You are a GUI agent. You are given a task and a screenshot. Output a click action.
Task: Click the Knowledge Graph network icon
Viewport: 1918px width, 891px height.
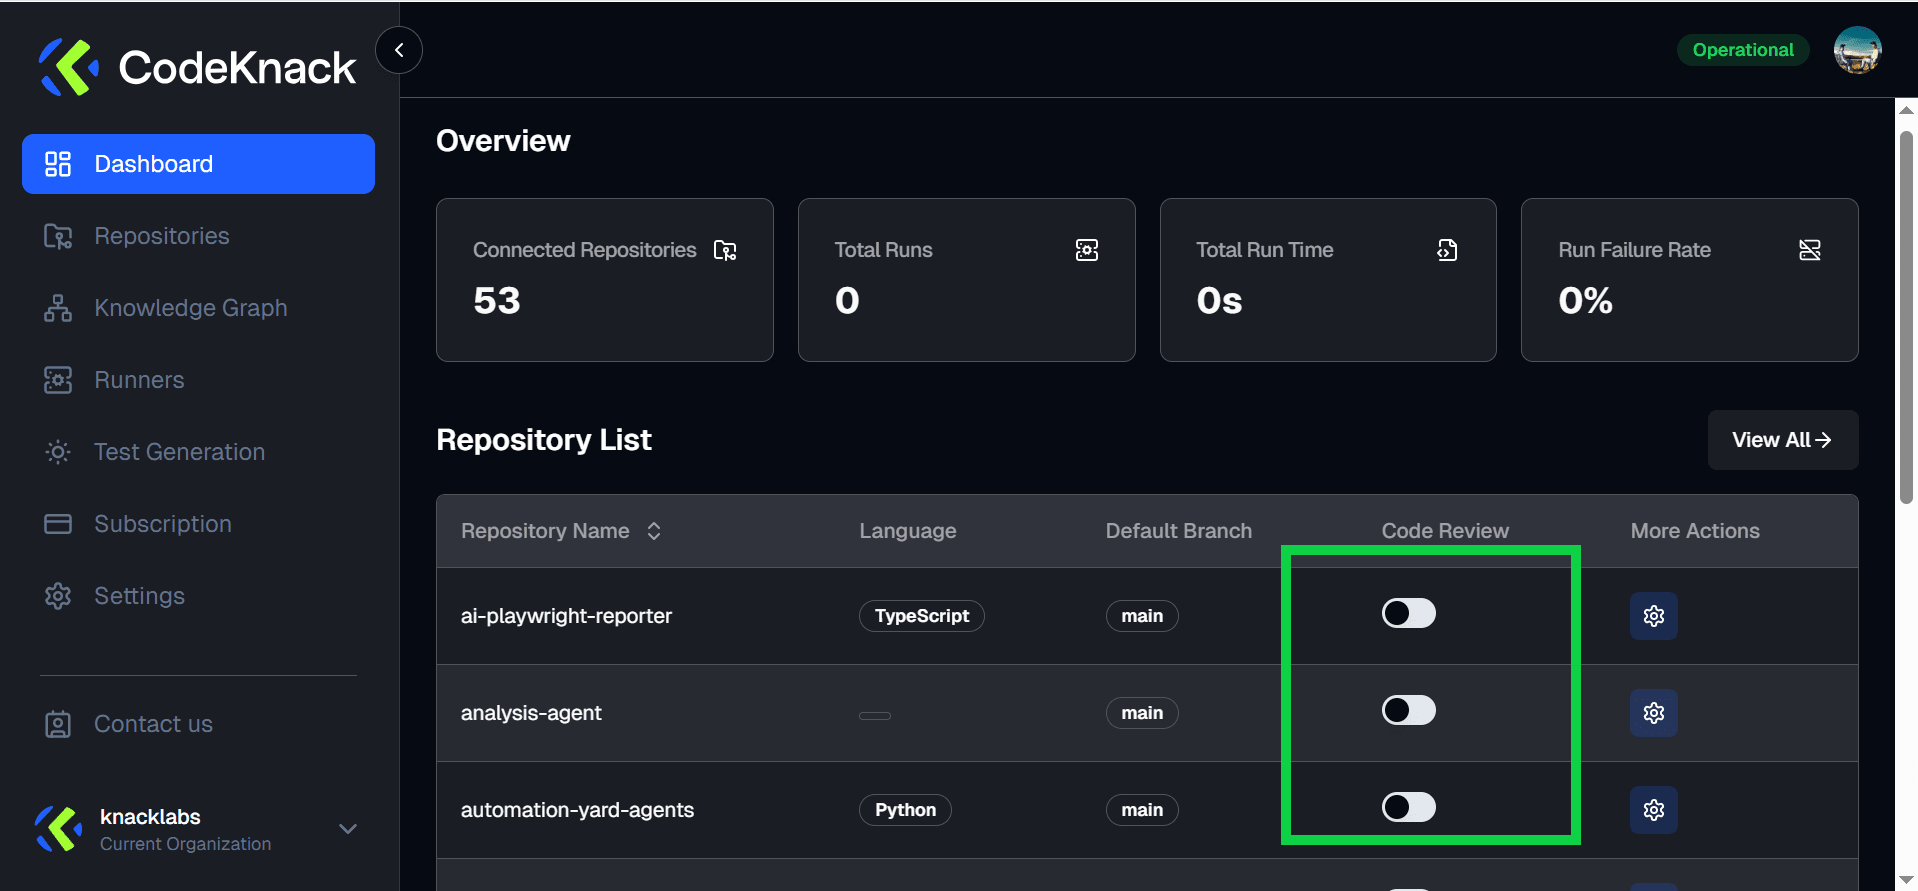pyautogui.click(x=58, y=308)
